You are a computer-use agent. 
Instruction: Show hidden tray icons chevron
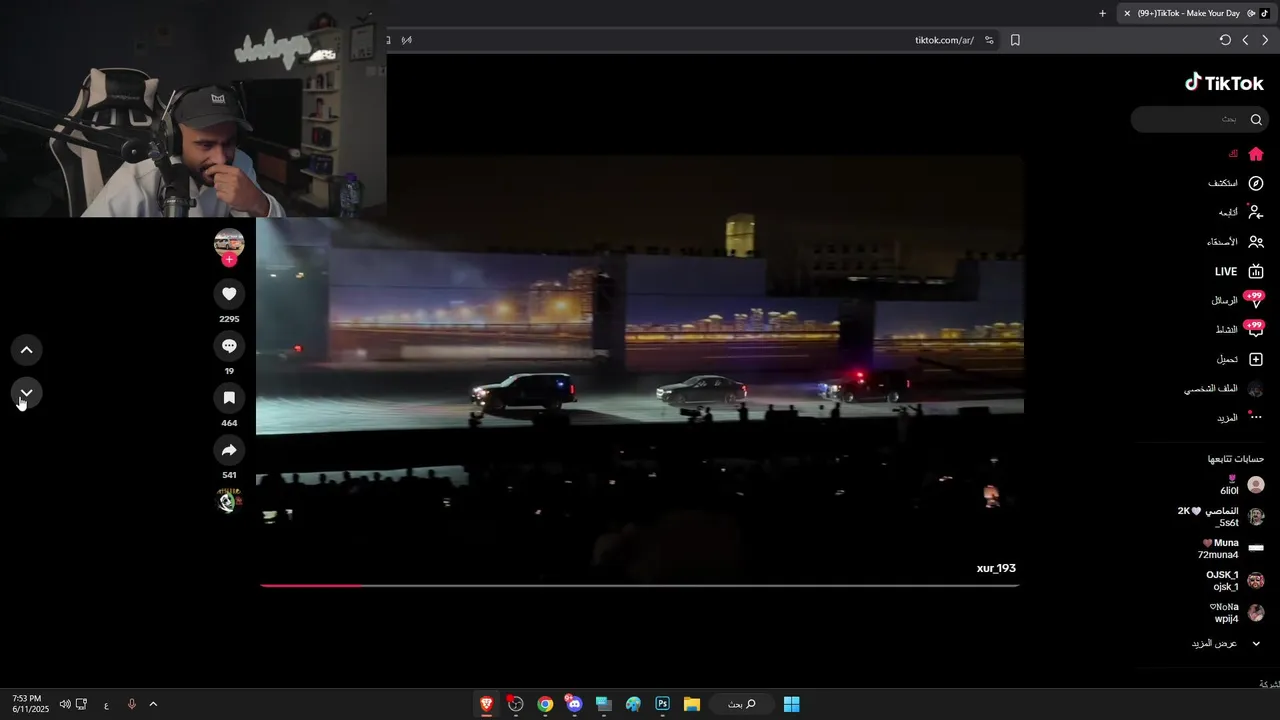pos(153,704)
